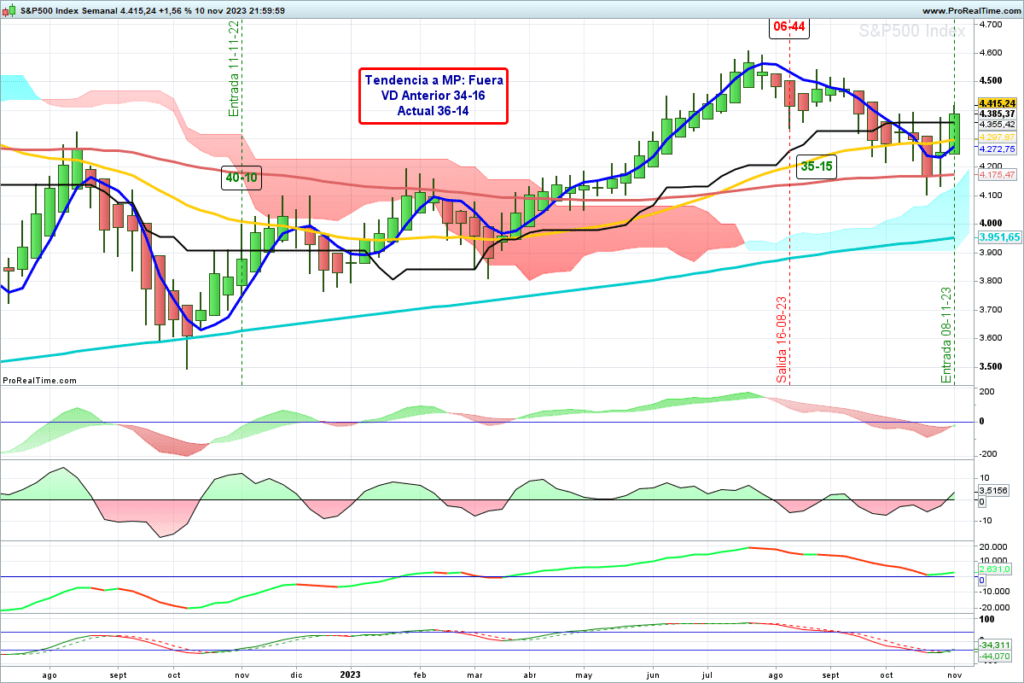Click the -200 tick on the first indicator scale
1024x683 pixels.
click(x=987, y=454)
